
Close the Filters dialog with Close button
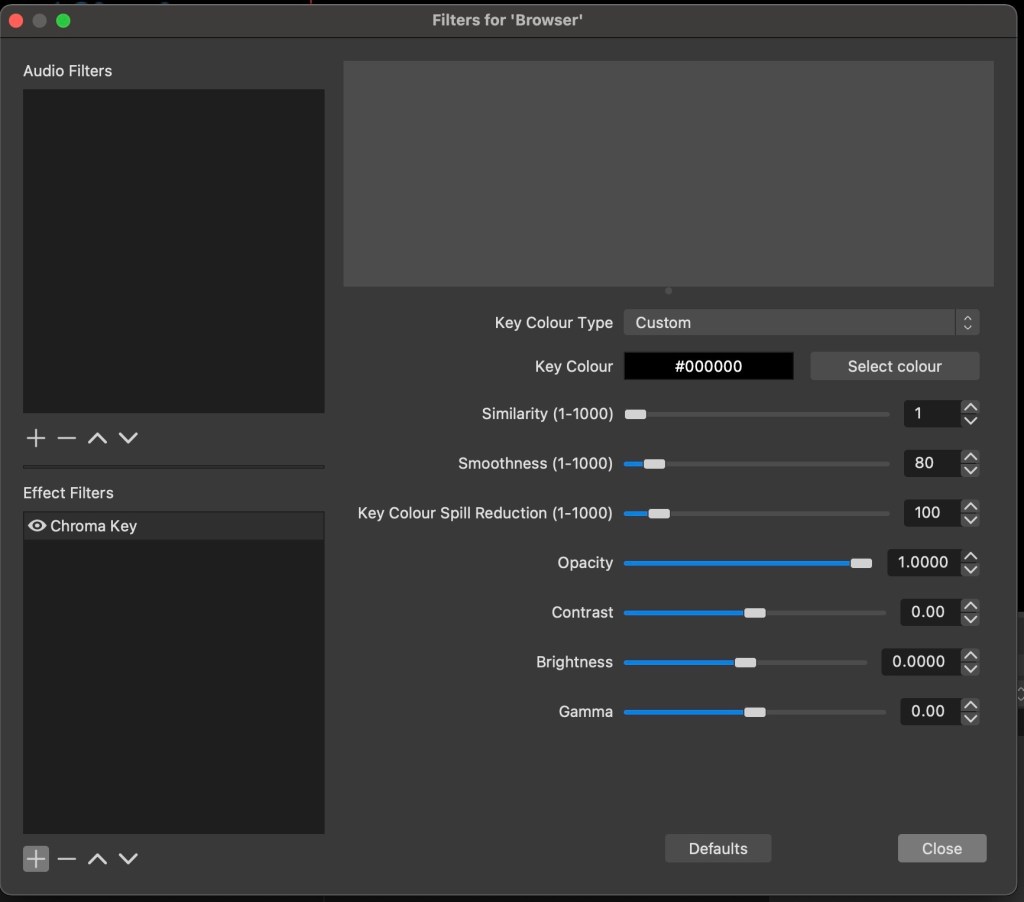click(941, 849)
